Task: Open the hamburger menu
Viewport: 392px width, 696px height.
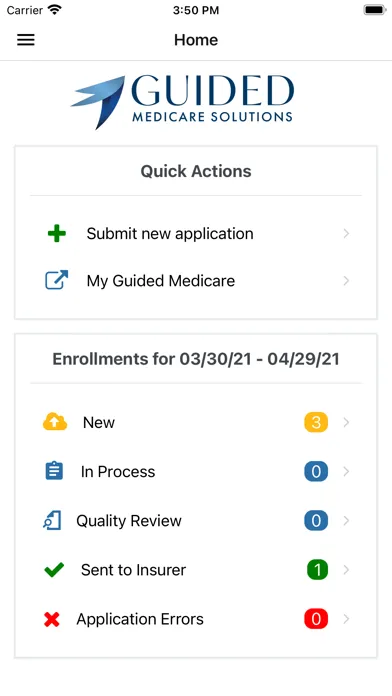Action: (26, 40)
